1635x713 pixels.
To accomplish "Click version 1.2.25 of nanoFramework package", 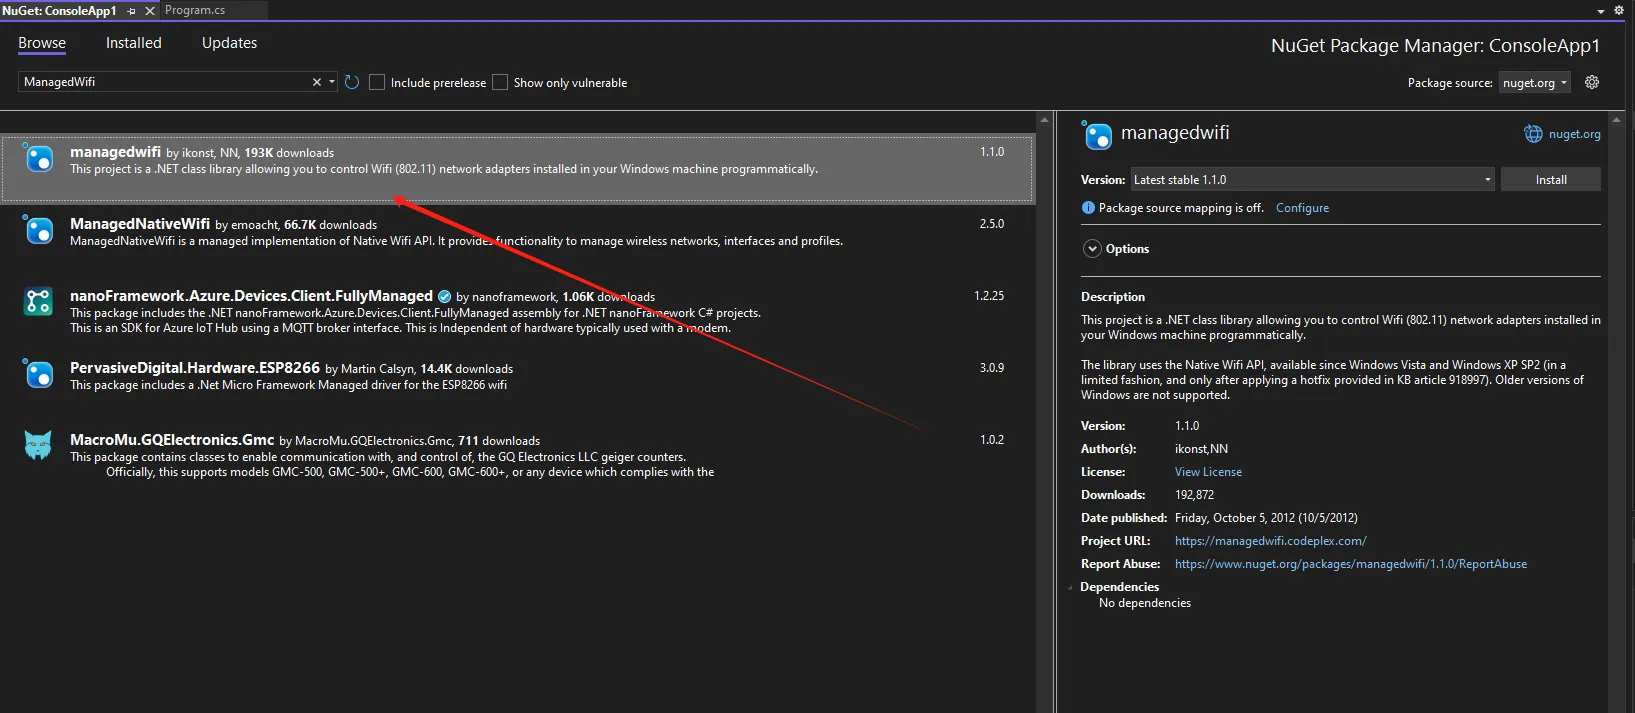I will click(x=989, y=296).
